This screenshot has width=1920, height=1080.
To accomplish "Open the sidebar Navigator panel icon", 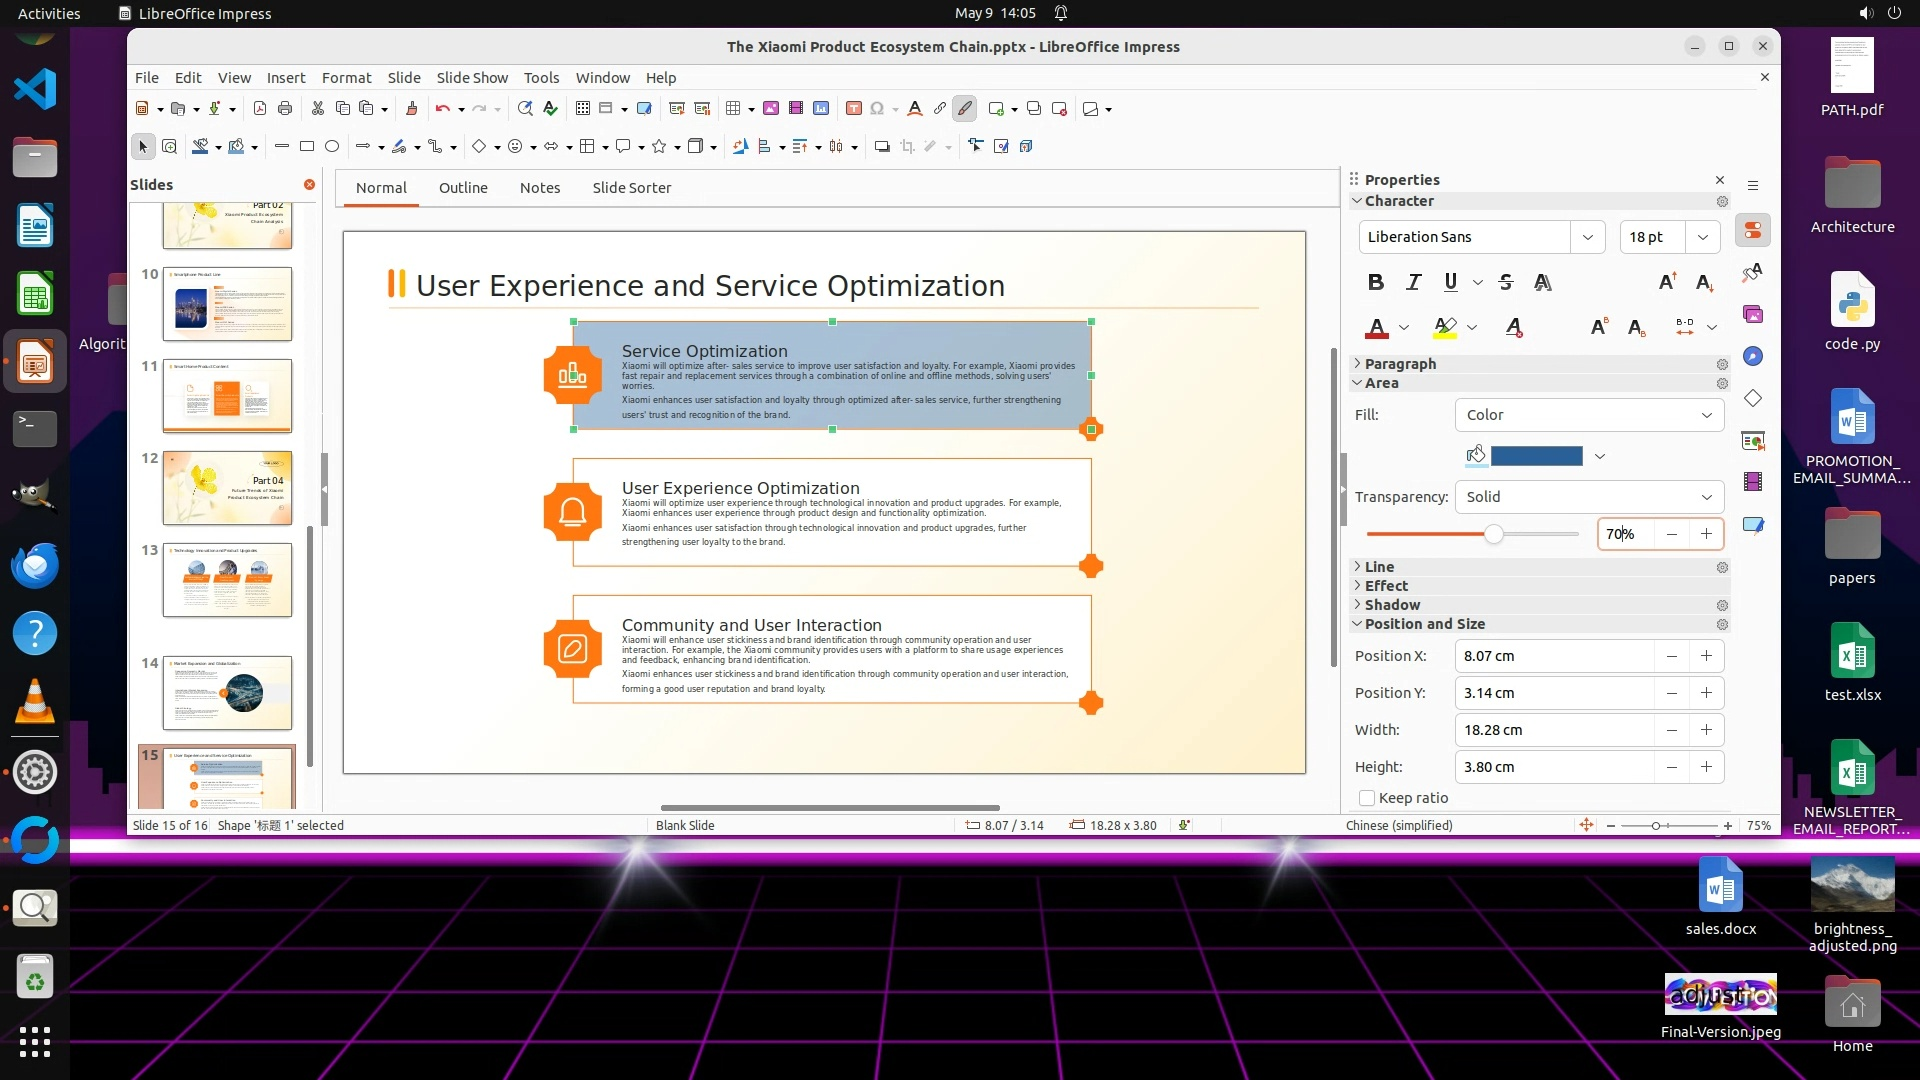I will [x=1753, y=357].
